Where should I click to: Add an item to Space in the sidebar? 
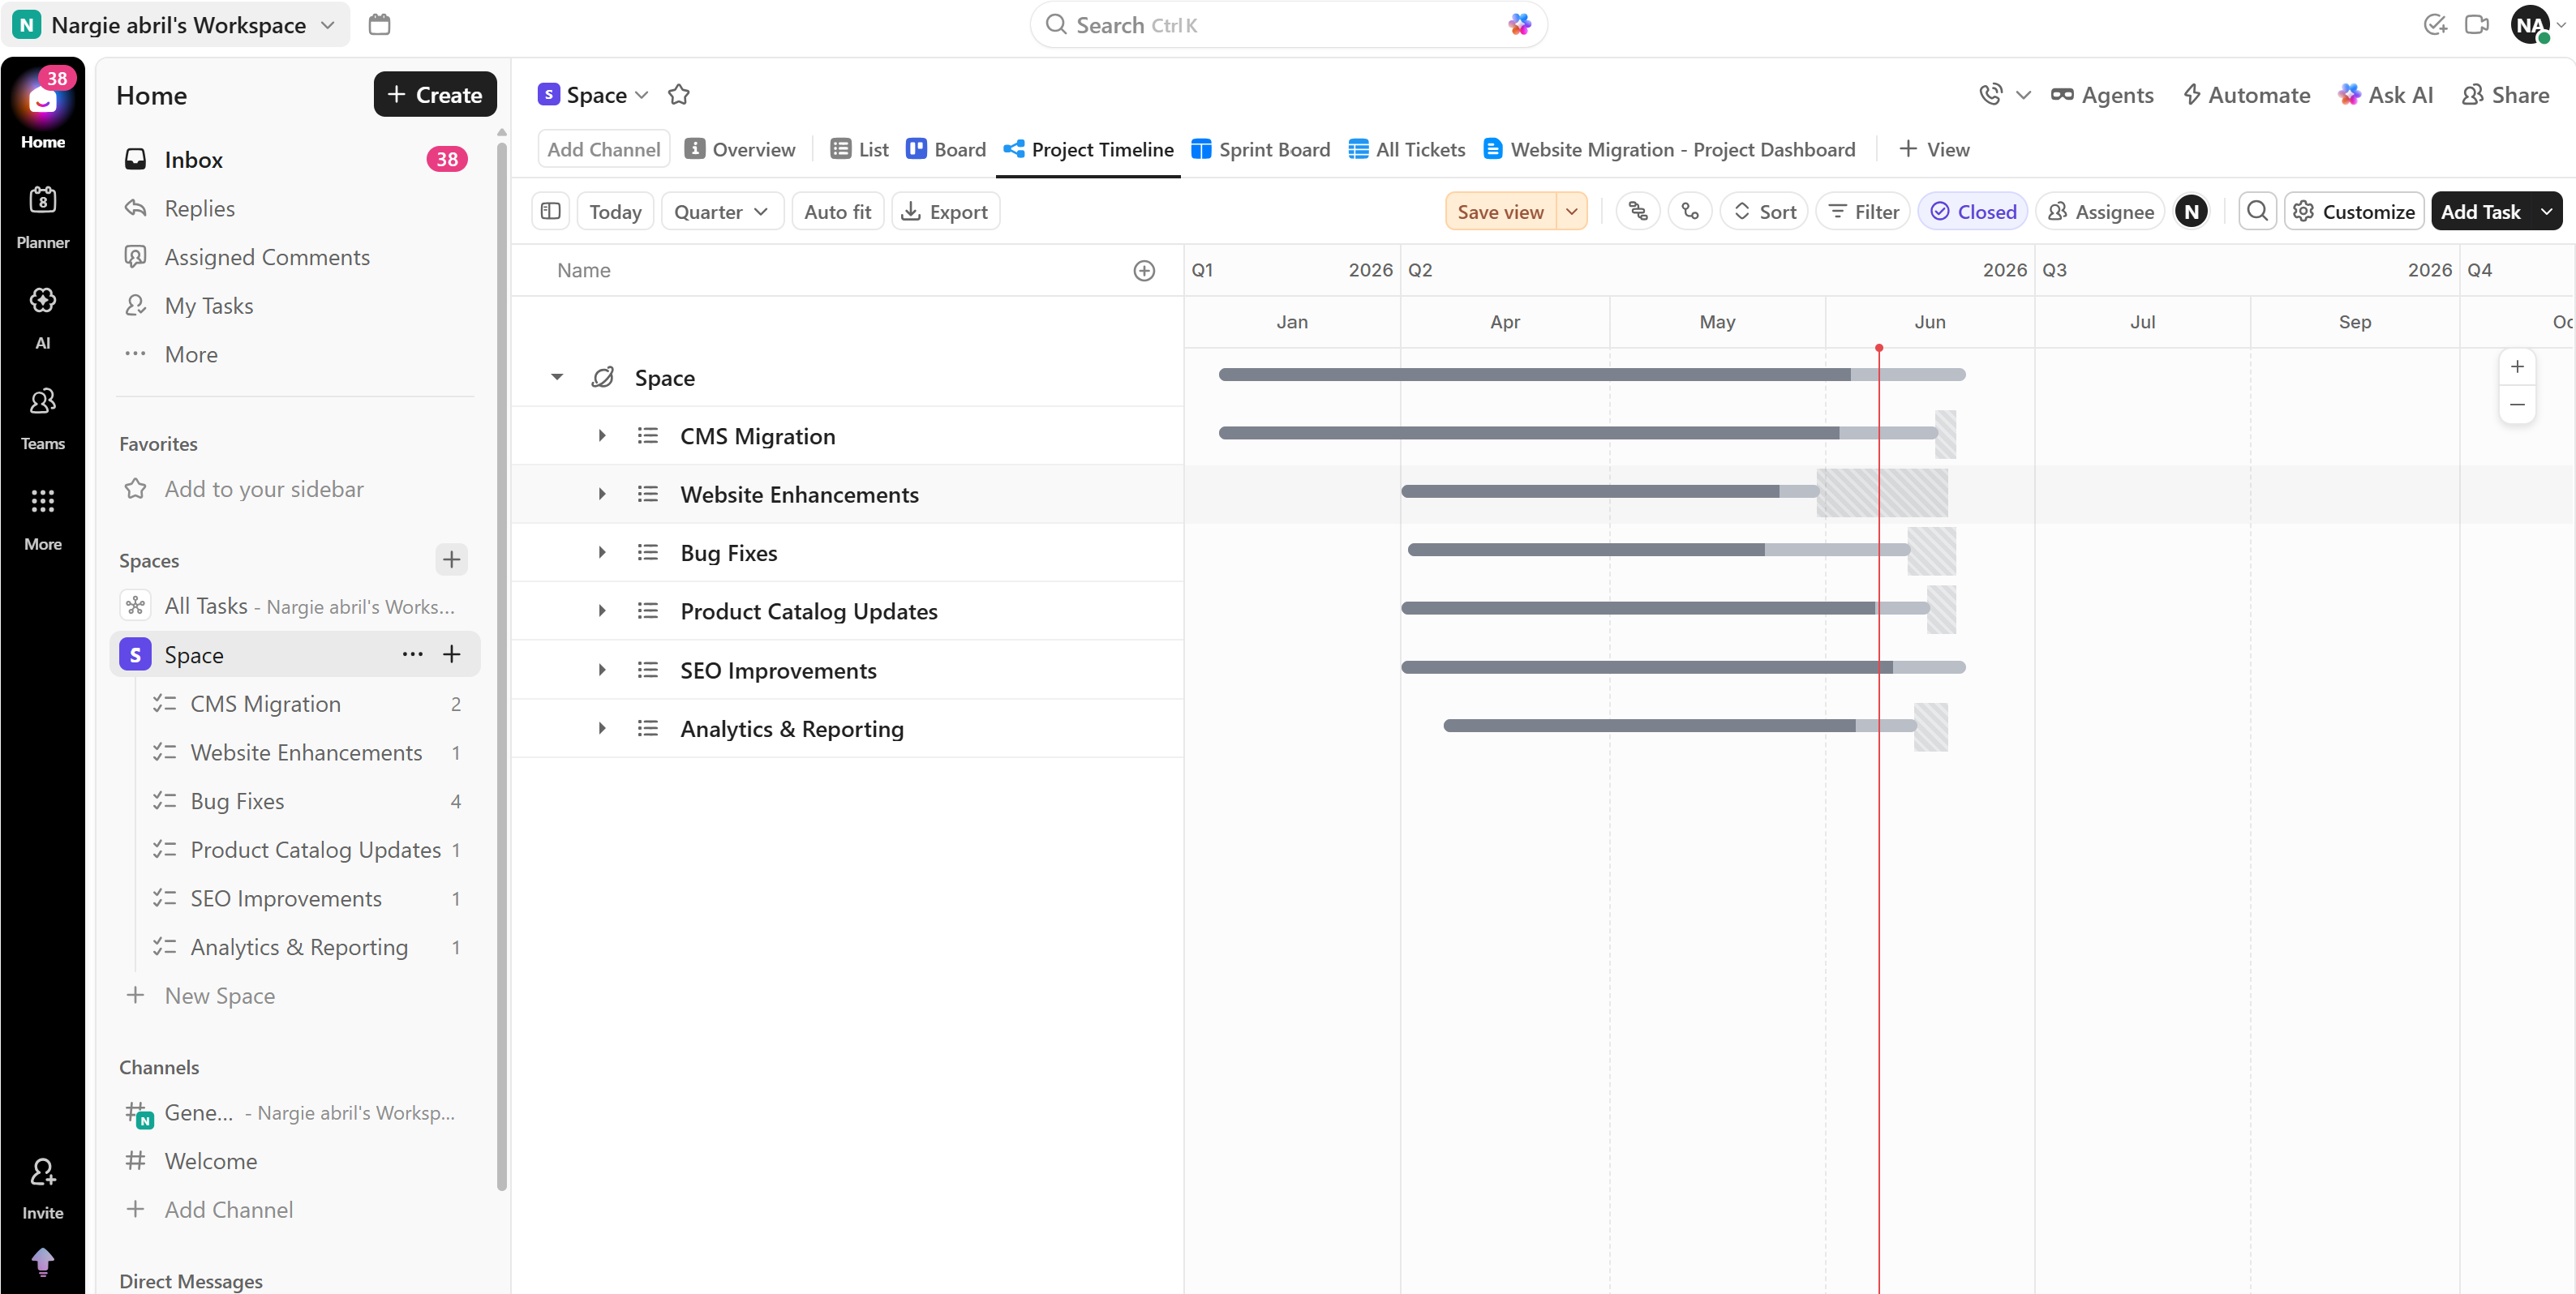[452, 654]
